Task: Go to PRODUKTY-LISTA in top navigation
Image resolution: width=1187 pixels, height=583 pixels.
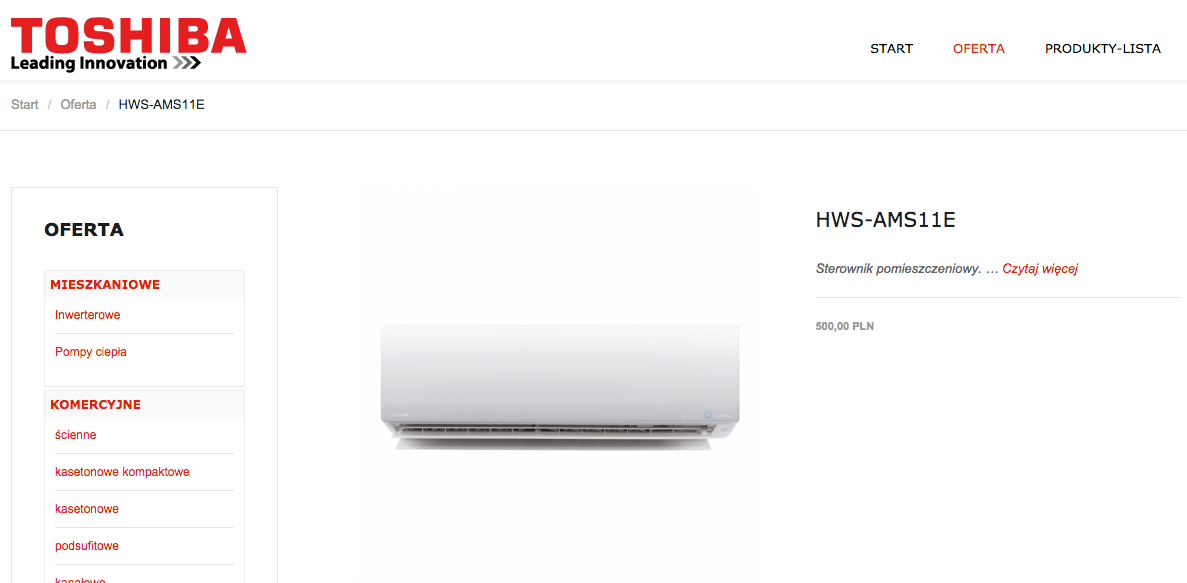Action: click(x=1102, y=48)
